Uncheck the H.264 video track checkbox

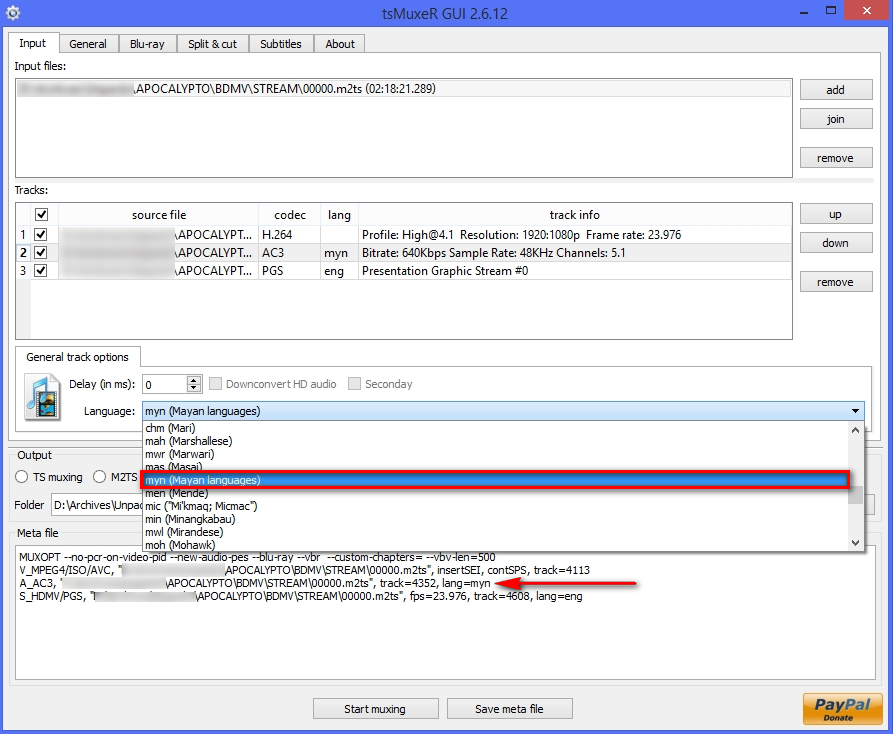tap(41, 235)
